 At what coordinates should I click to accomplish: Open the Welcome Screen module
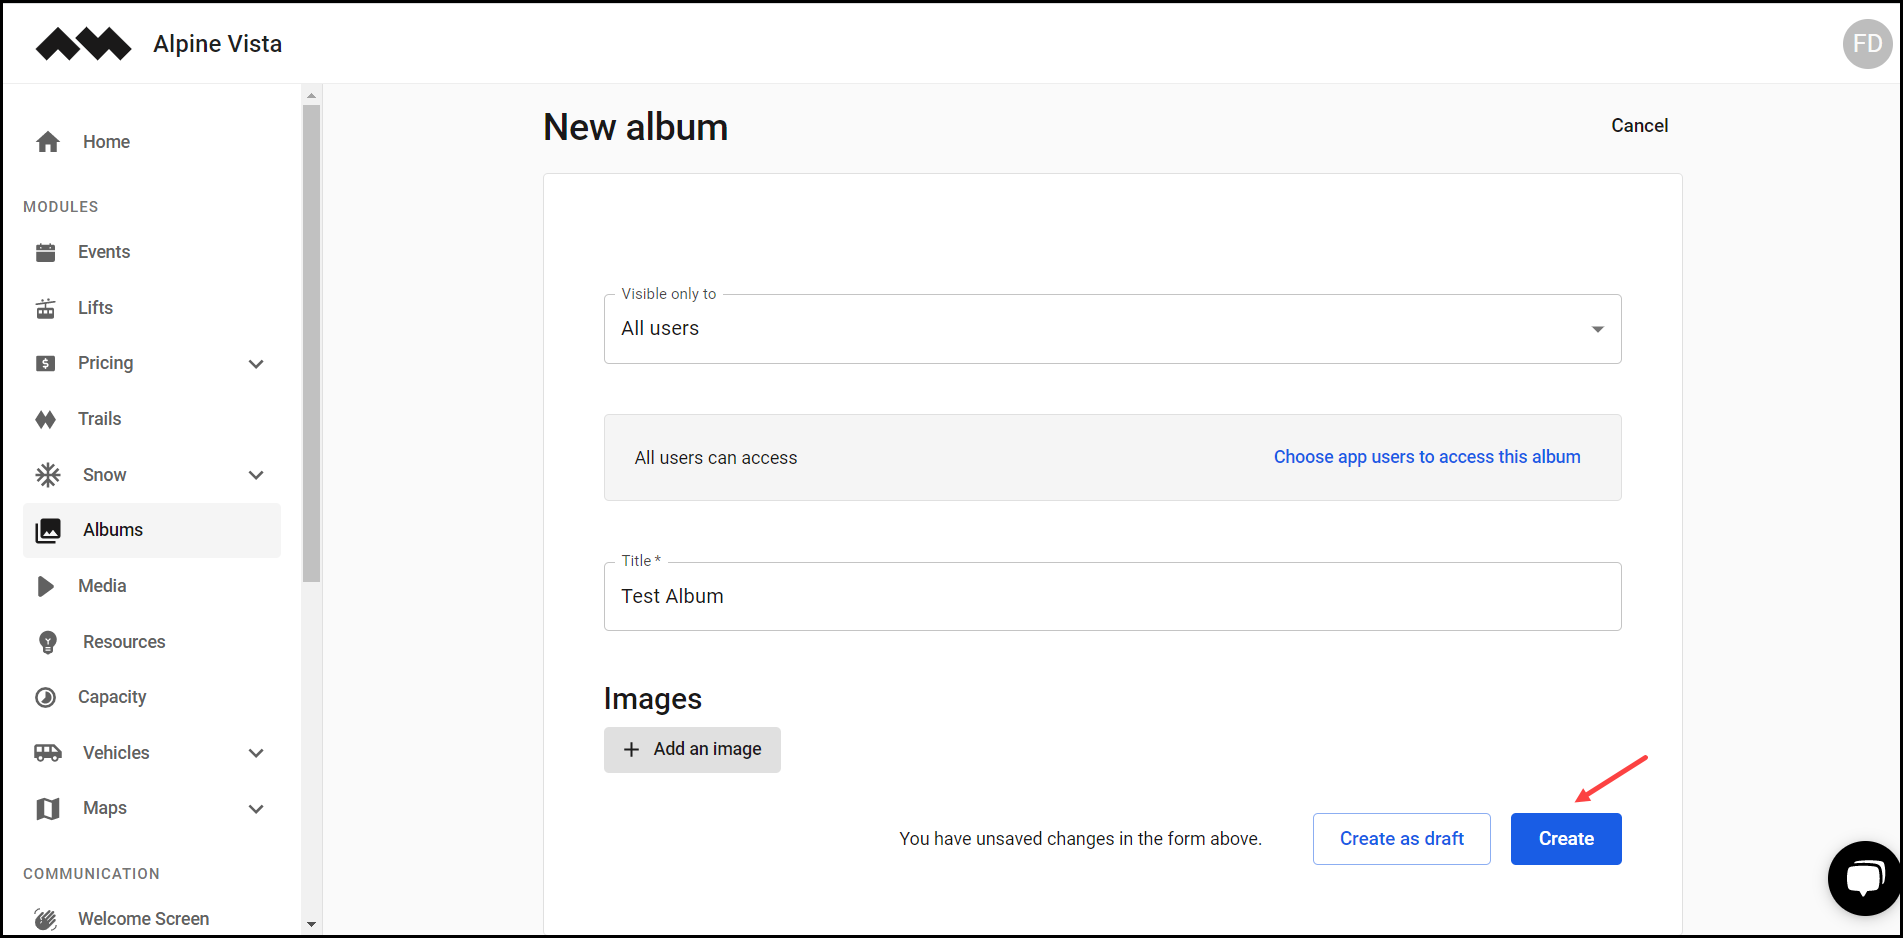(x=144, y=918)
